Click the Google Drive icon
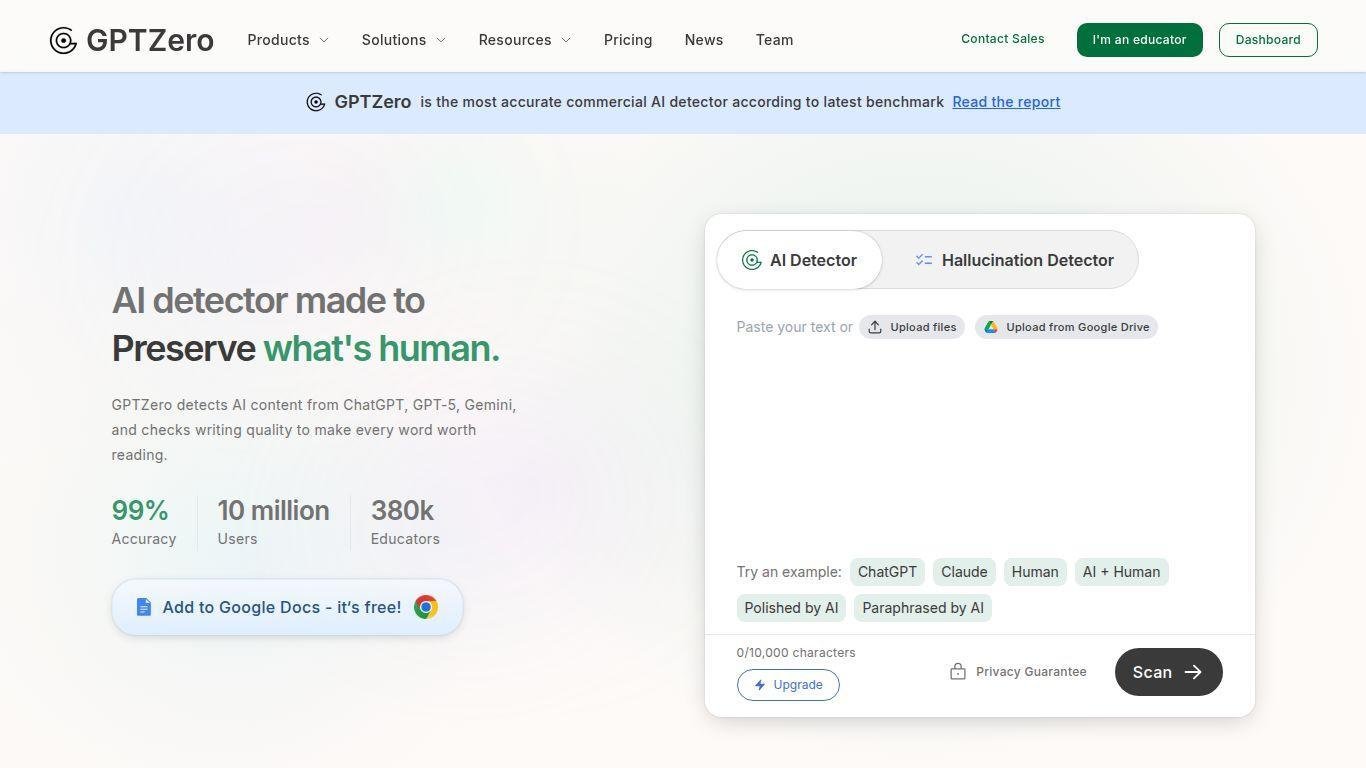Image resolution: width=1366 pixels, height=768 pixels. [x=990, y=327]
